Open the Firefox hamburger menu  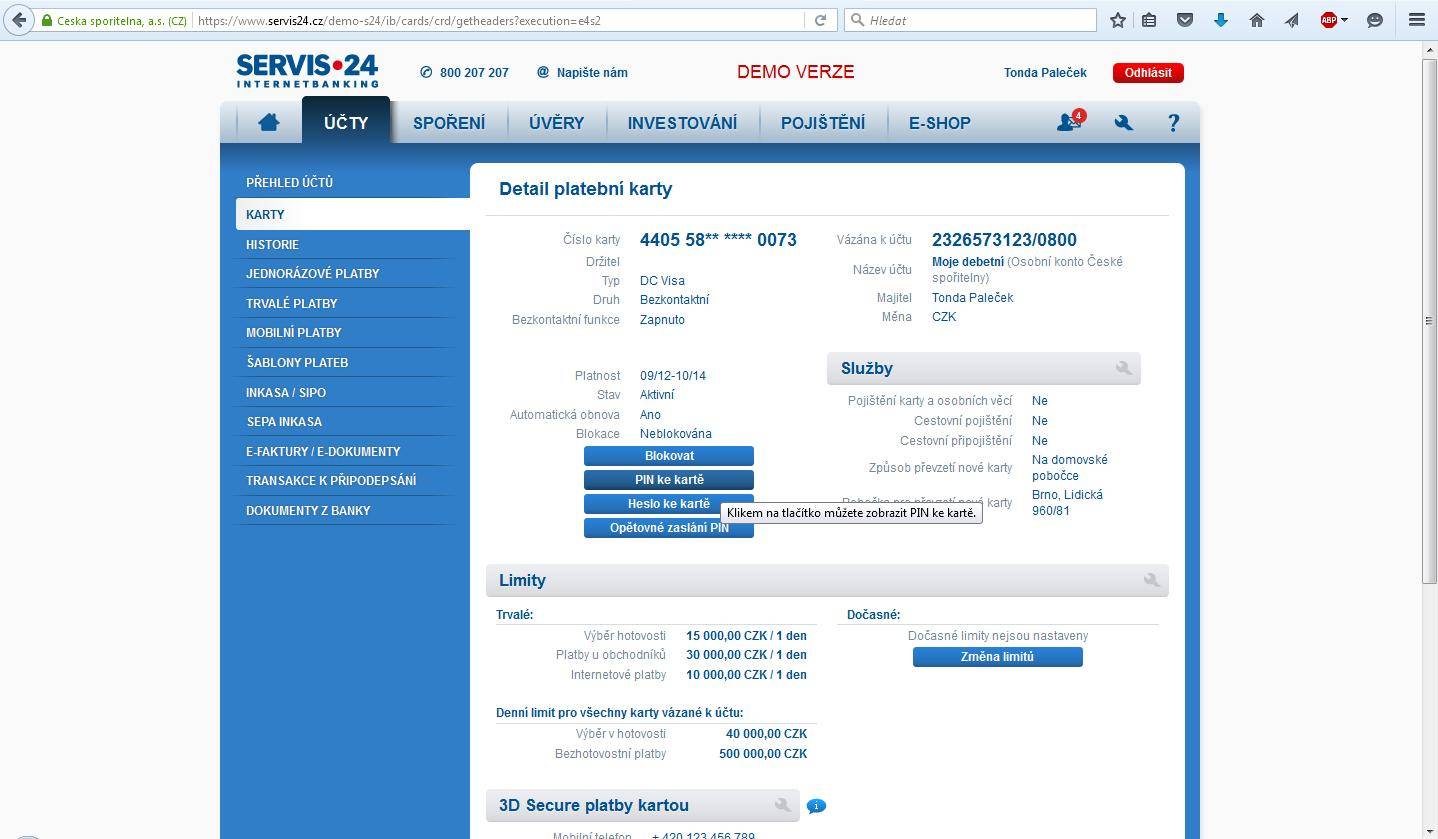pos(1417,20)
